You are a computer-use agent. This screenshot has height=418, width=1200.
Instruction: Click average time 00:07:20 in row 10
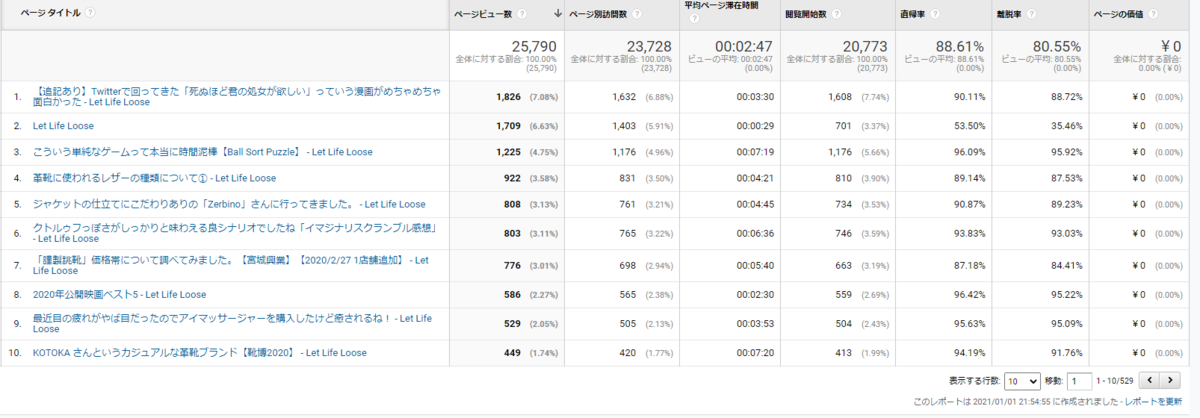pos(757,353)
